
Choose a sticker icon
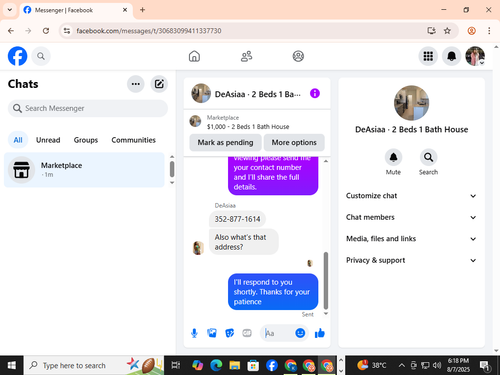tap(229, 333)
